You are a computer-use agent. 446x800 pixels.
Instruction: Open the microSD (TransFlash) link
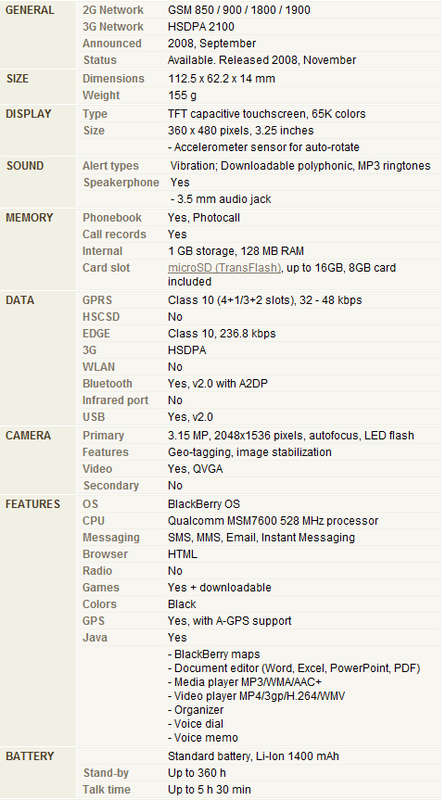[224, 268]
